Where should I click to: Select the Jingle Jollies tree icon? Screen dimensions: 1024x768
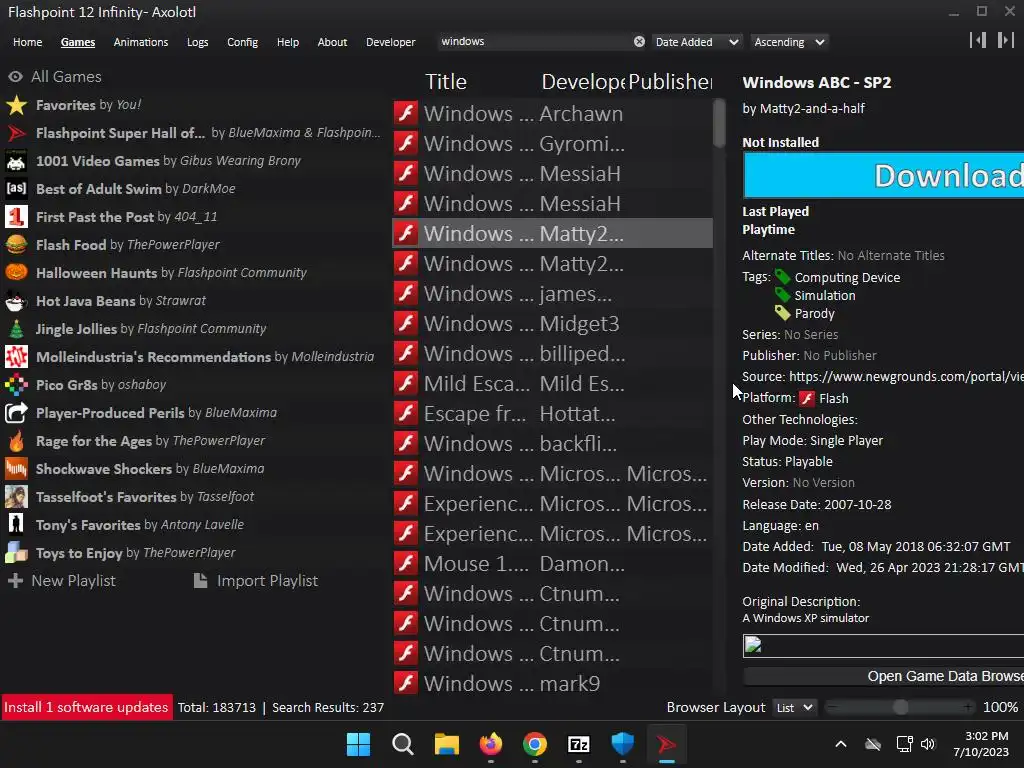16,329
